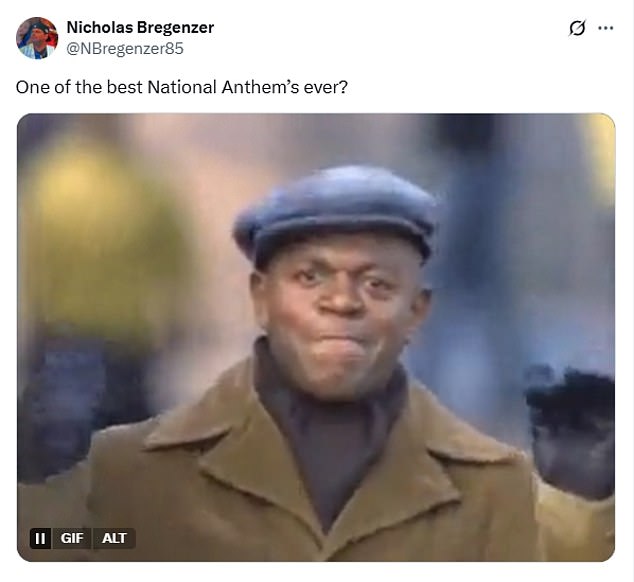Image resolution: width=634 pixels, height=582 pixels.
Task: Click the tweet text about National Anthem's
Action: (182, 87)
